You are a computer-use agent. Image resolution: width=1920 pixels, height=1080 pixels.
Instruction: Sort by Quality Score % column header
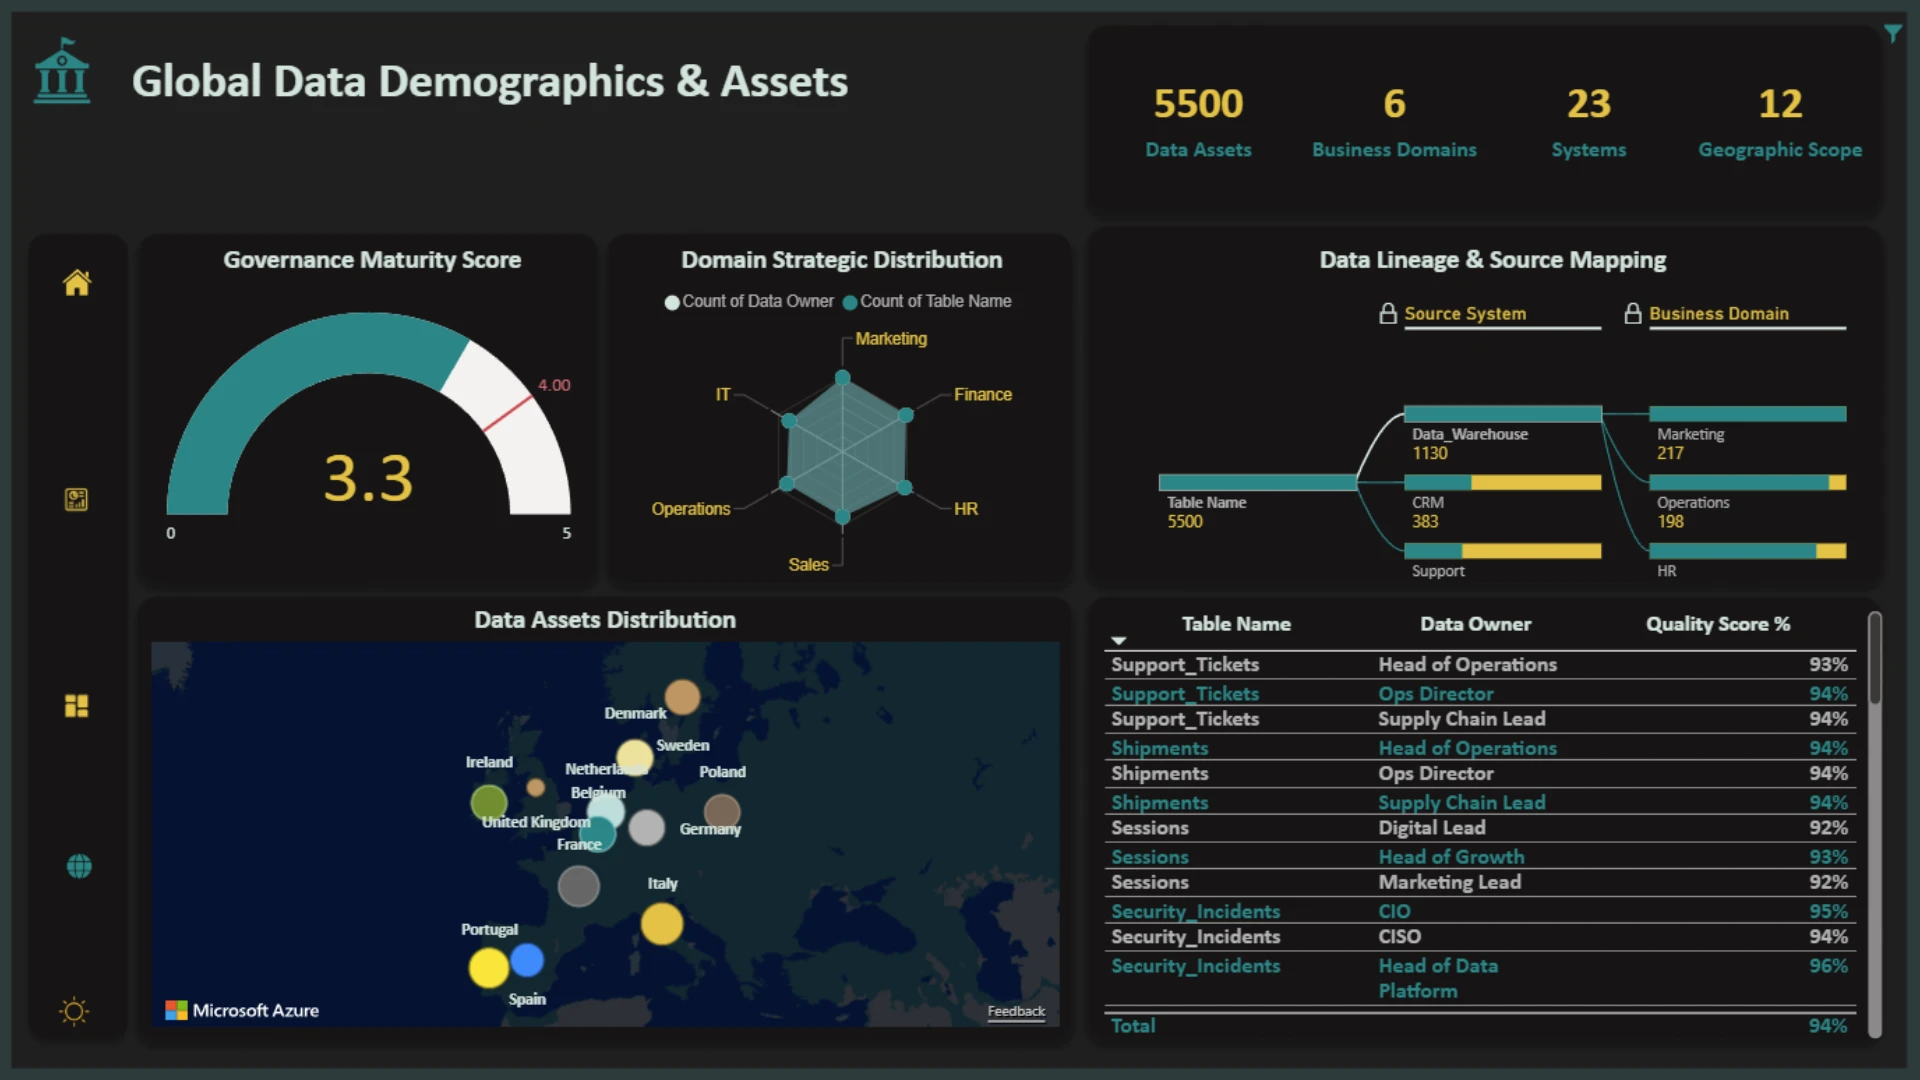1718,624
